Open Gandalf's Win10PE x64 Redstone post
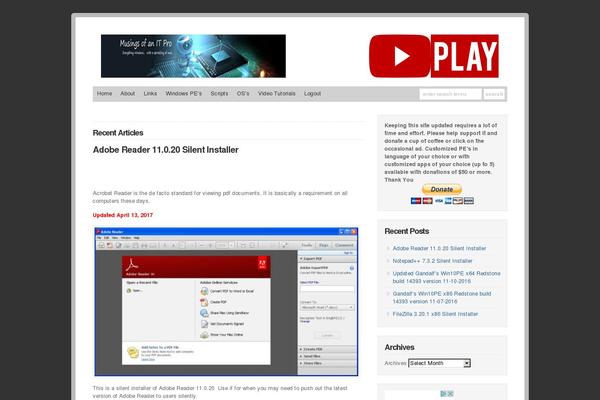600x400 pixels. tap(447, 277)
